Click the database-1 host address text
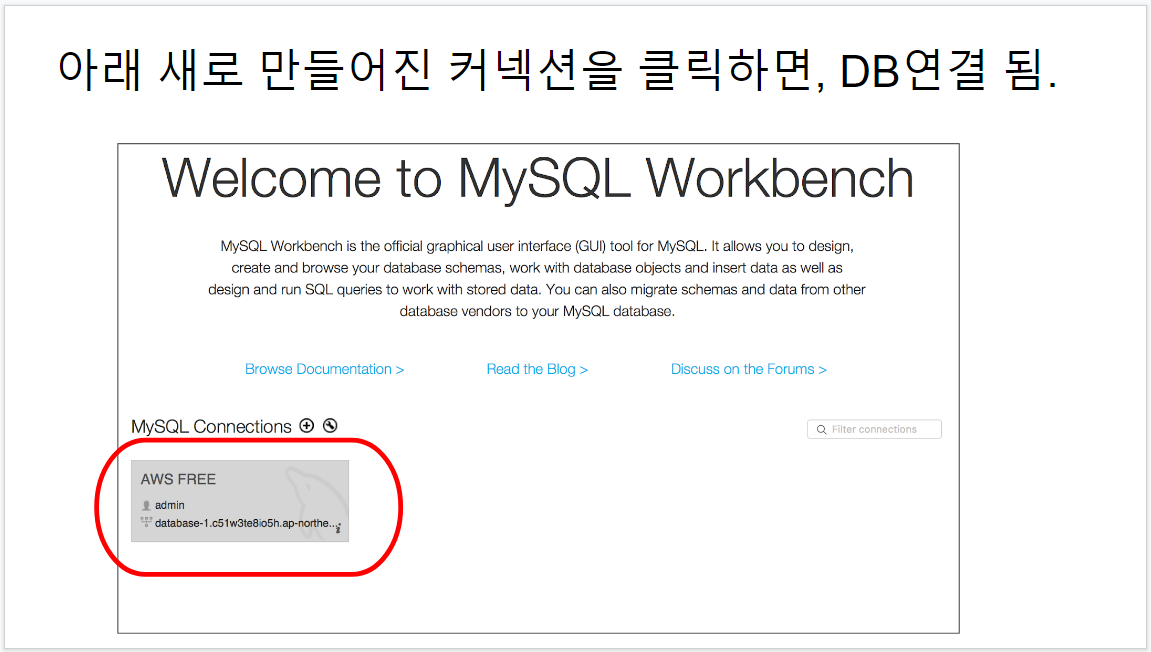 point(247,524)
